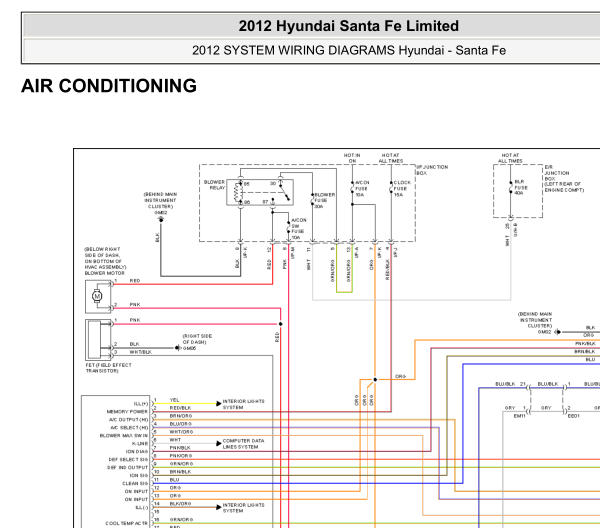Click the 'ILL(-)' pin label
This screenshot has height=528, width=600.
142,507
